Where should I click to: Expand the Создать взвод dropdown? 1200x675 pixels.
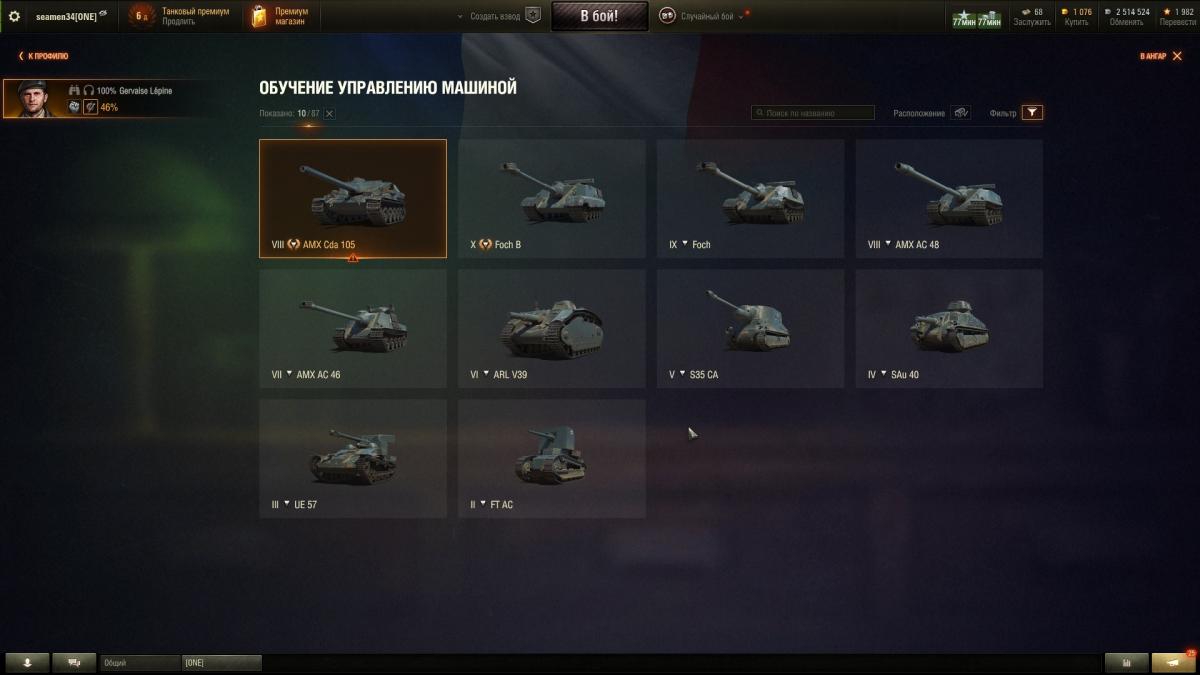pyautogui.click(x=489, y=16)
